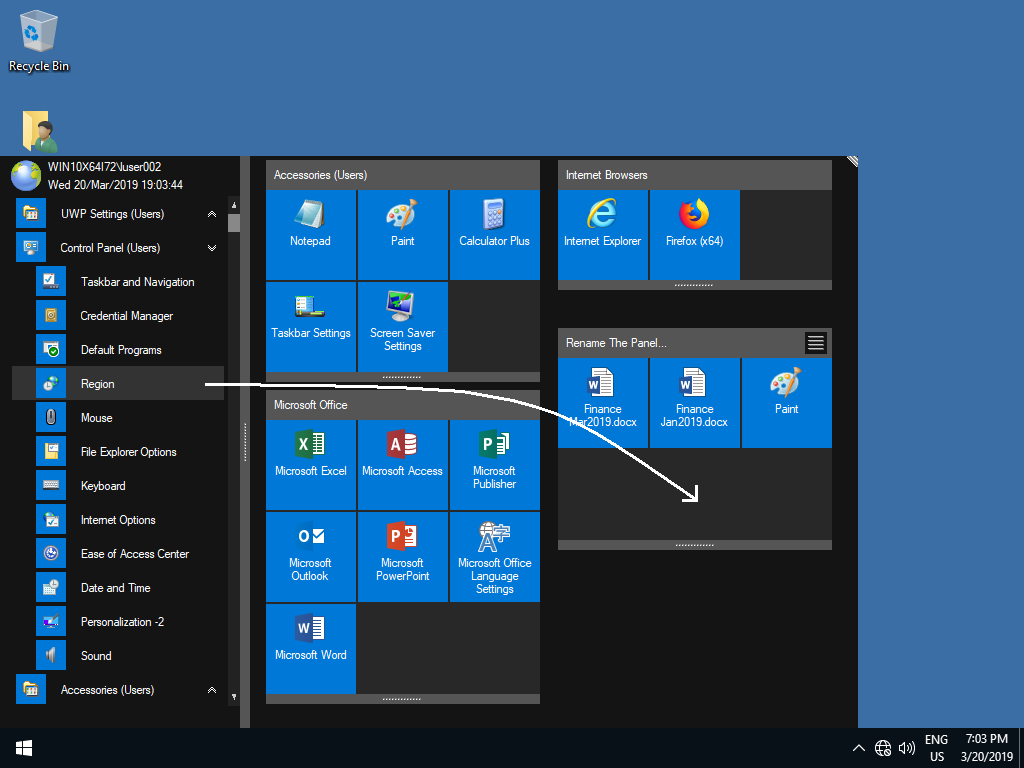Open Date and Time settings item

click(115, 588)
